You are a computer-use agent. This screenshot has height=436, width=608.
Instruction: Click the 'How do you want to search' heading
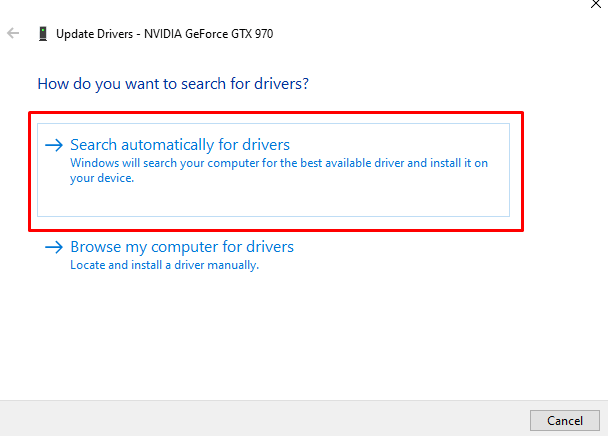click(x=173, y=84)
